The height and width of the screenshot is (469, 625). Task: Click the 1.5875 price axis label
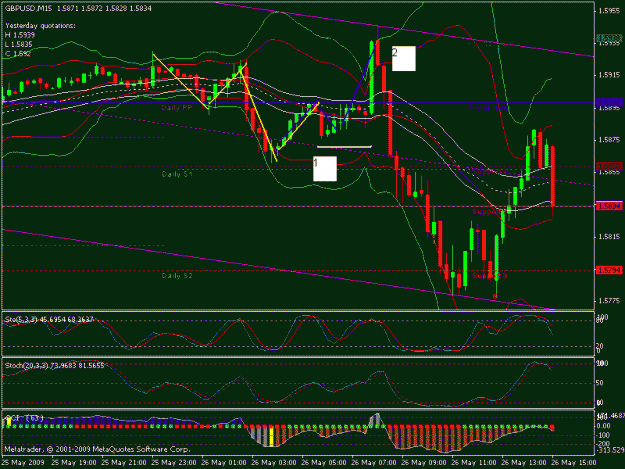point(609,140)
